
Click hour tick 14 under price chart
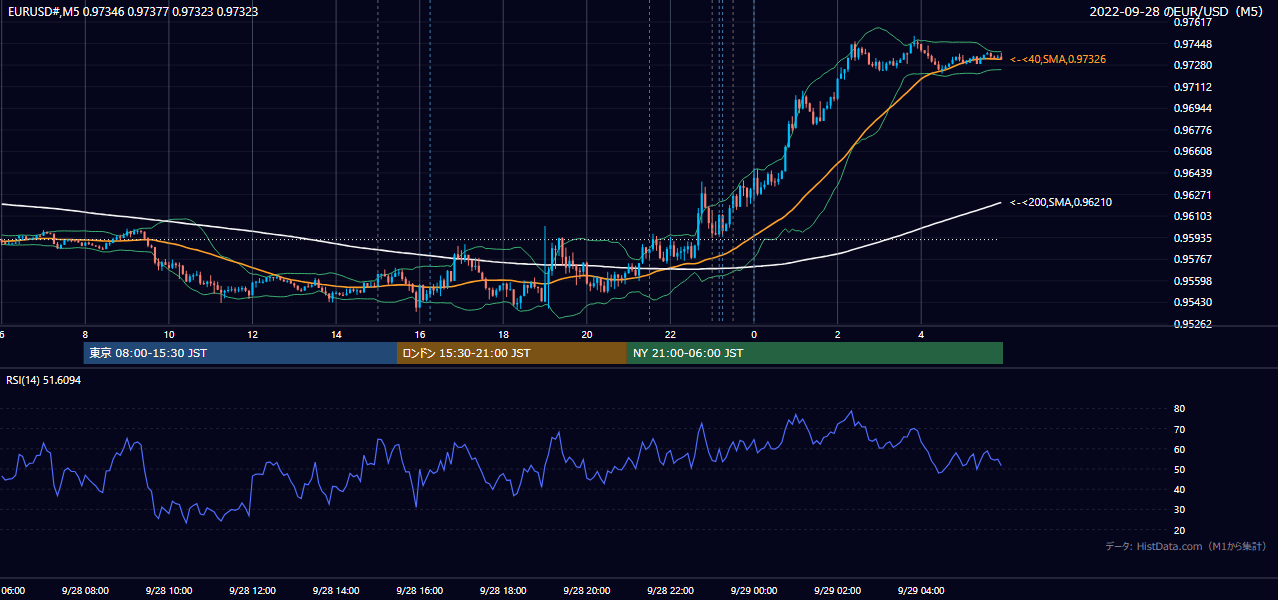[336, 335]
